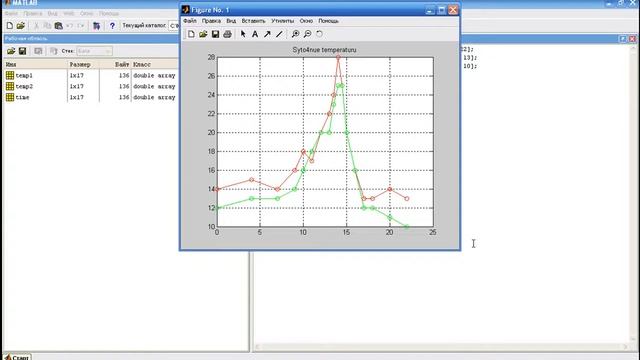The width and height of the screenshot is (640, 360).
Task: Open Web menu in MATLAB main window
Action: (x=69, y=13)
